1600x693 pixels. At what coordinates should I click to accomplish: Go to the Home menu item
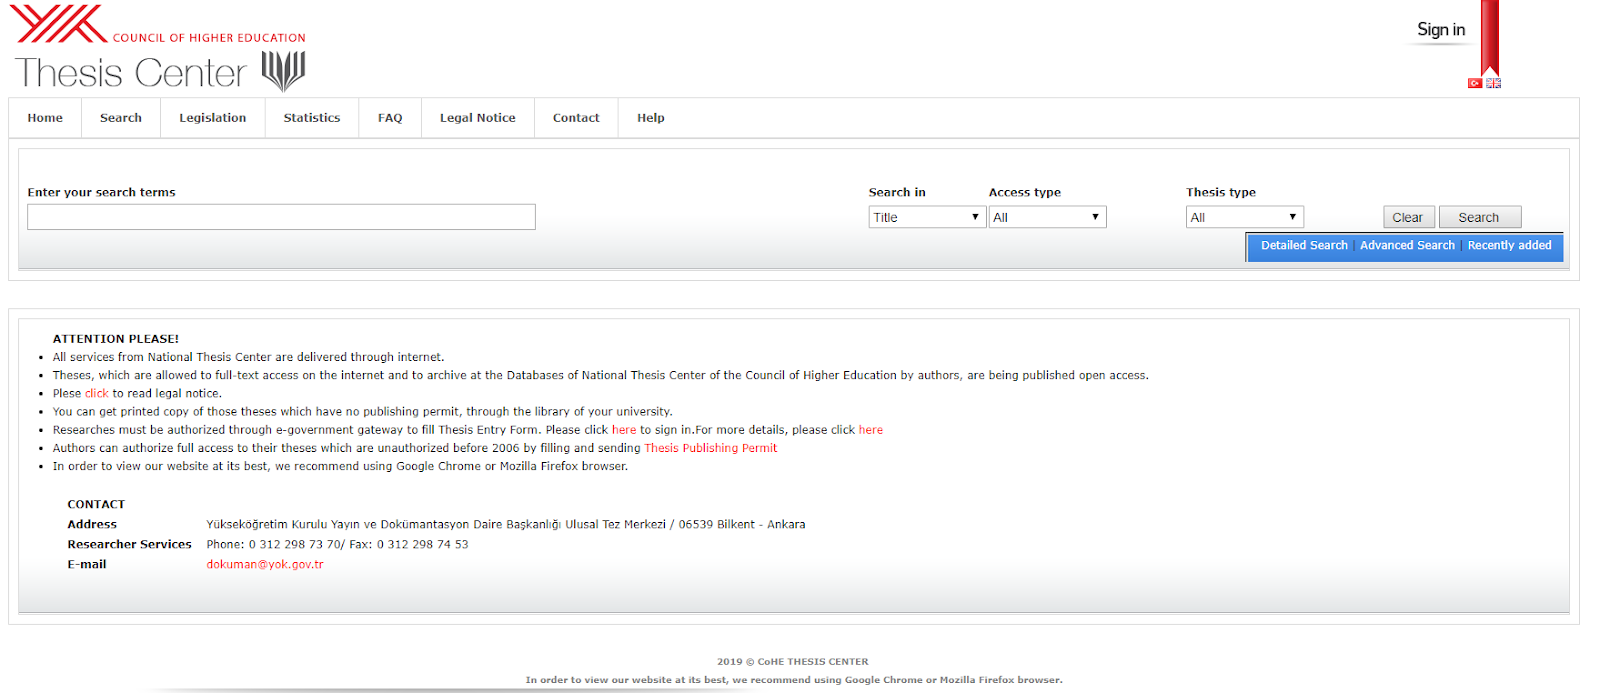[45, 118]
